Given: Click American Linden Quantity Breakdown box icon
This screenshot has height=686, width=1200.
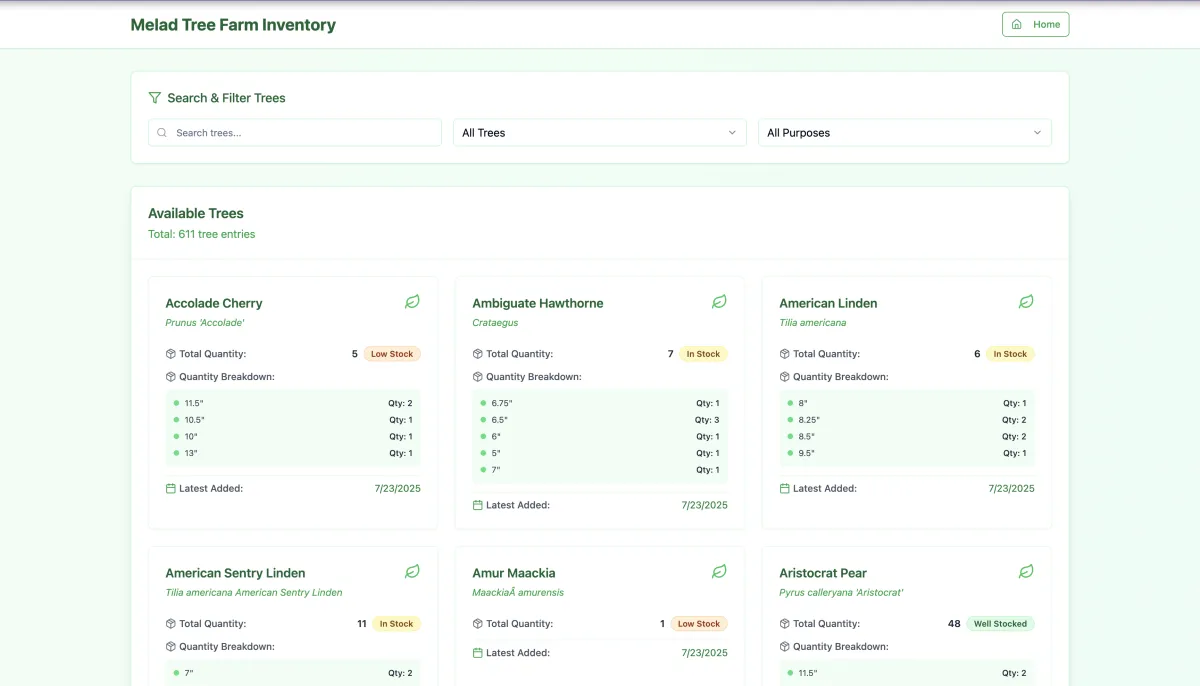Looking at the screenshot, I should 785,377.
